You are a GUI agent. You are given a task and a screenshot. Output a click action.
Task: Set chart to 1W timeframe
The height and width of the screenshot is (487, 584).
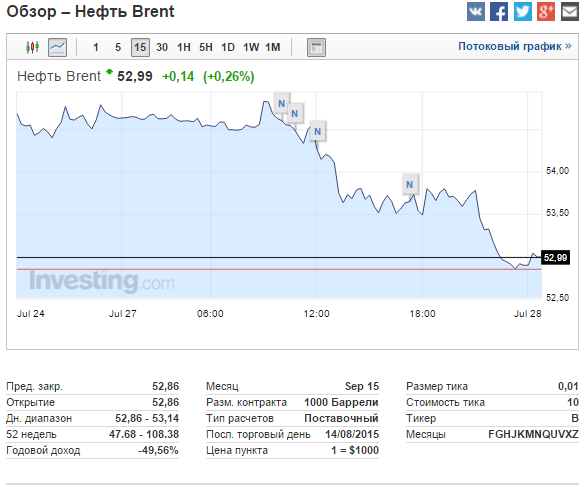tap(251, 47)
